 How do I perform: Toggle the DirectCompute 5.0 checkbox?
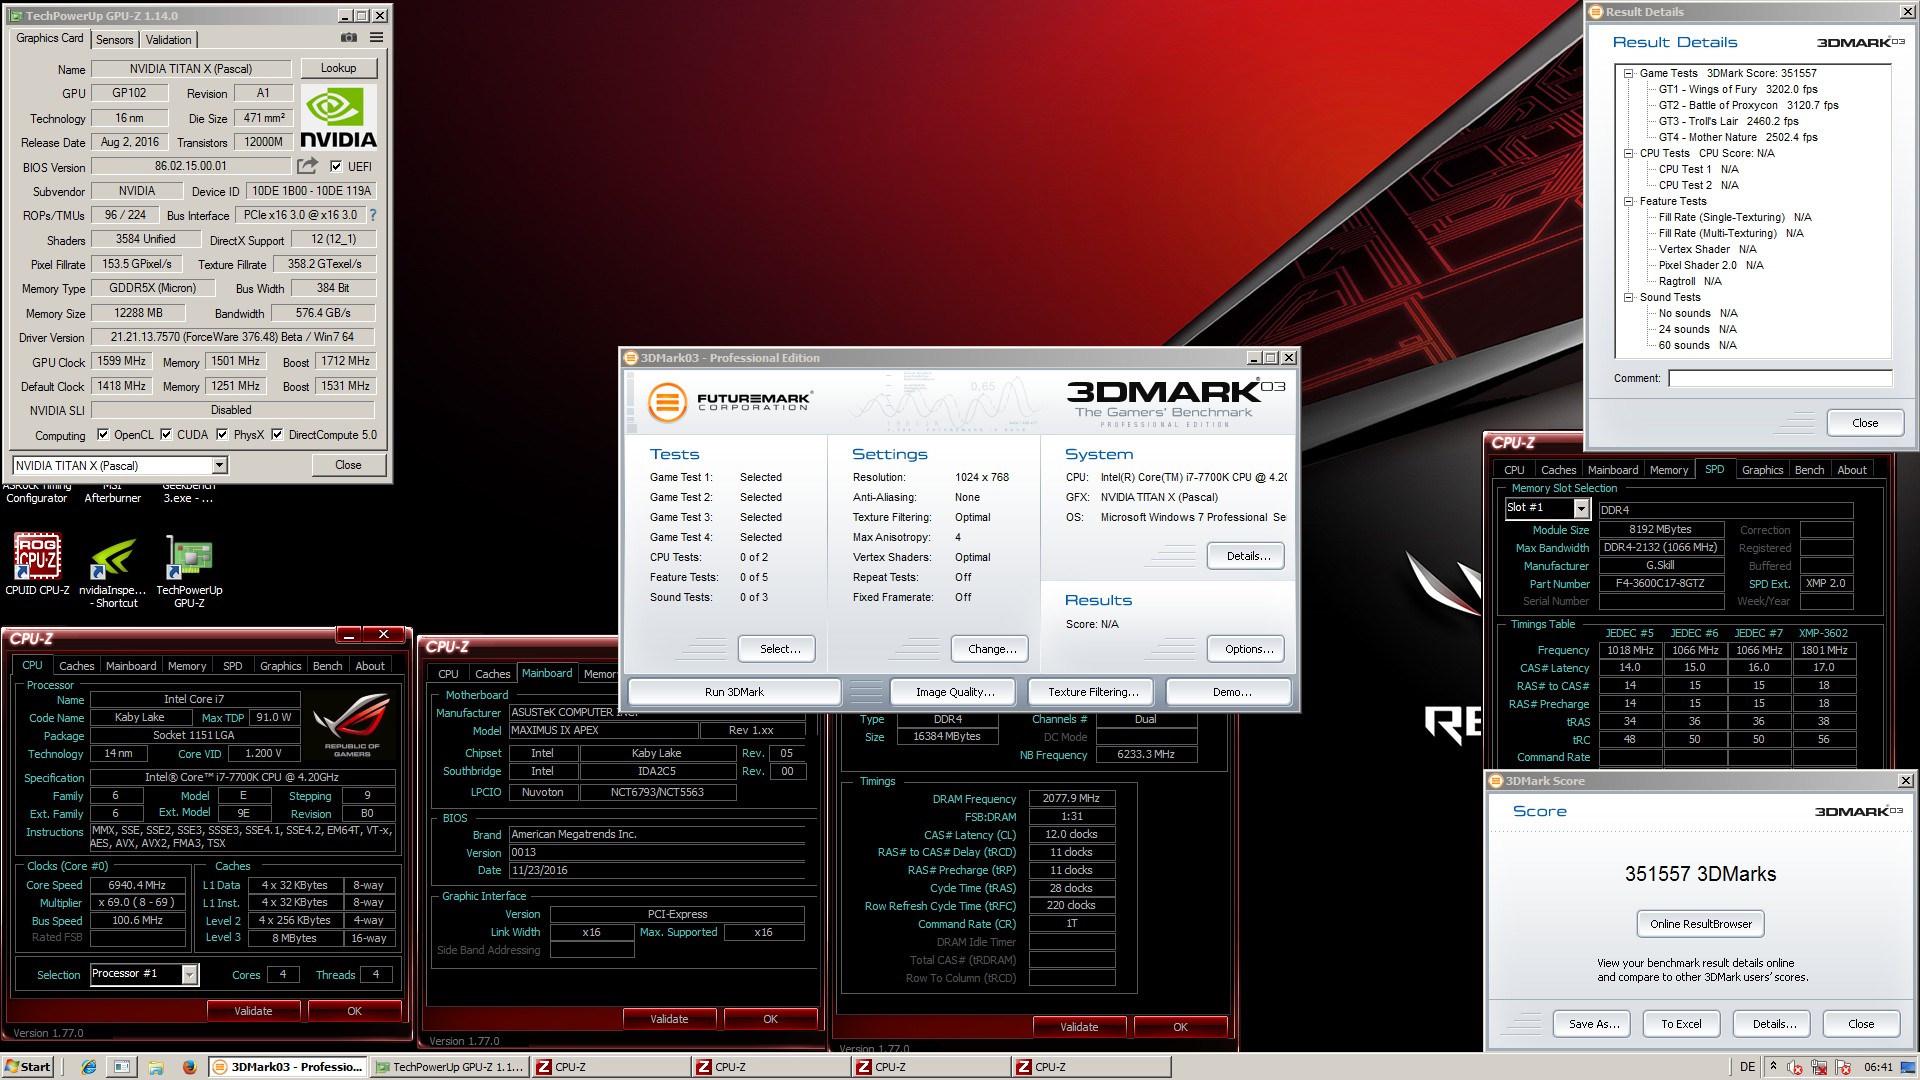(277, 434)
